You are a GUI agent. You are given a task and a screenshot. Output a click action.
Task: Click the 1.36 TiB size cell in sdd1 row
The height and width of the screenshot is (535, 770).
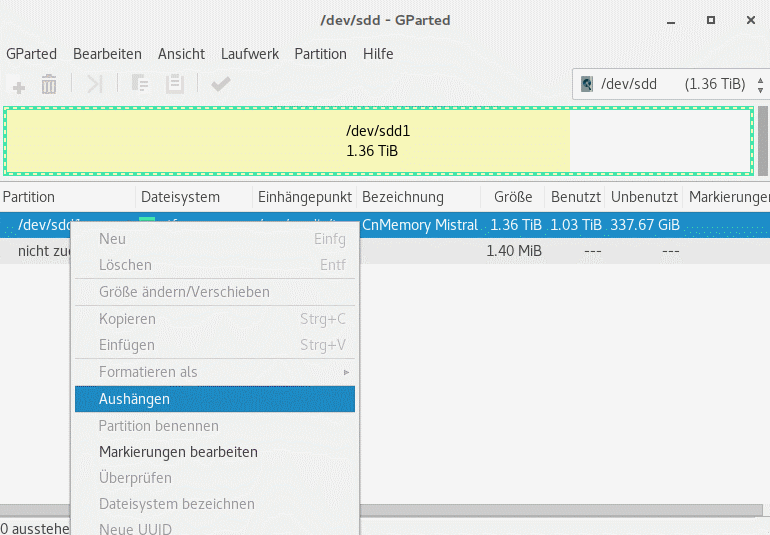tap(516, 225)
